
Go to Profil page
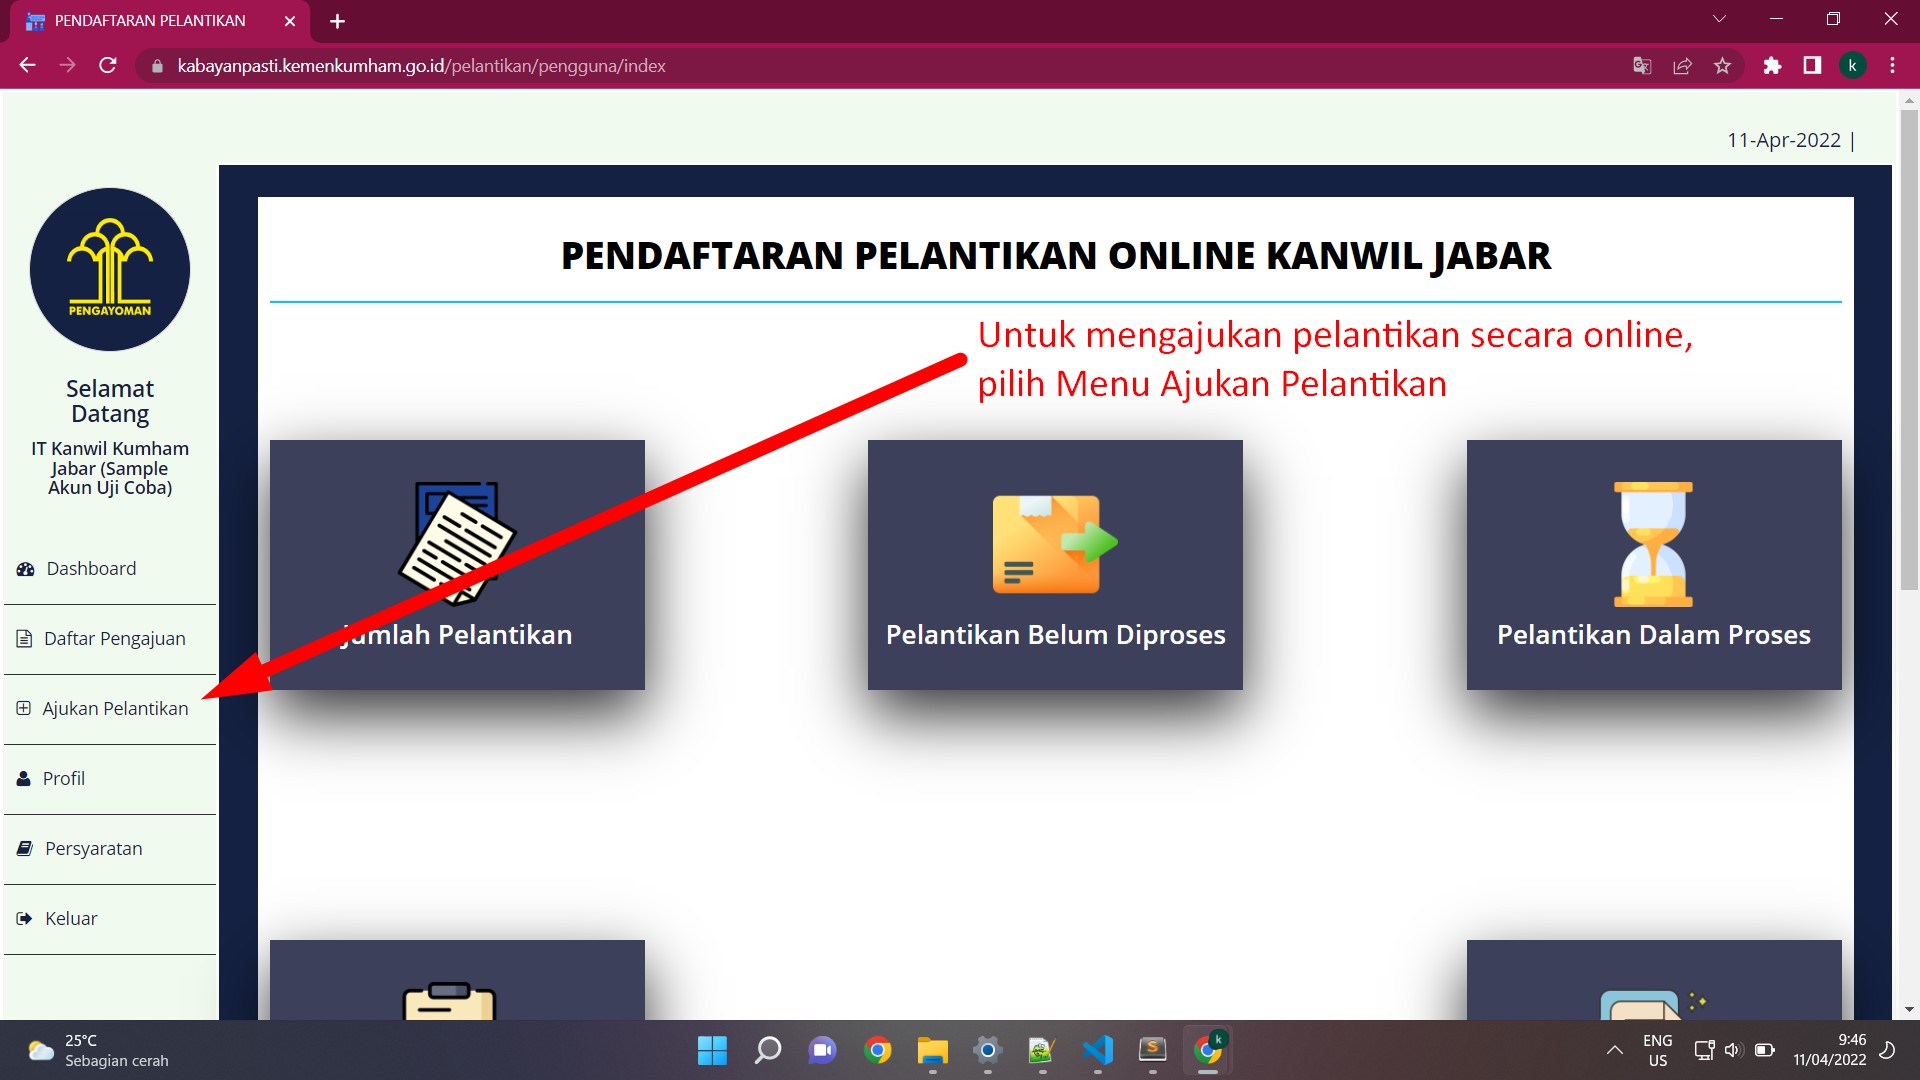(x=63, y=779)
